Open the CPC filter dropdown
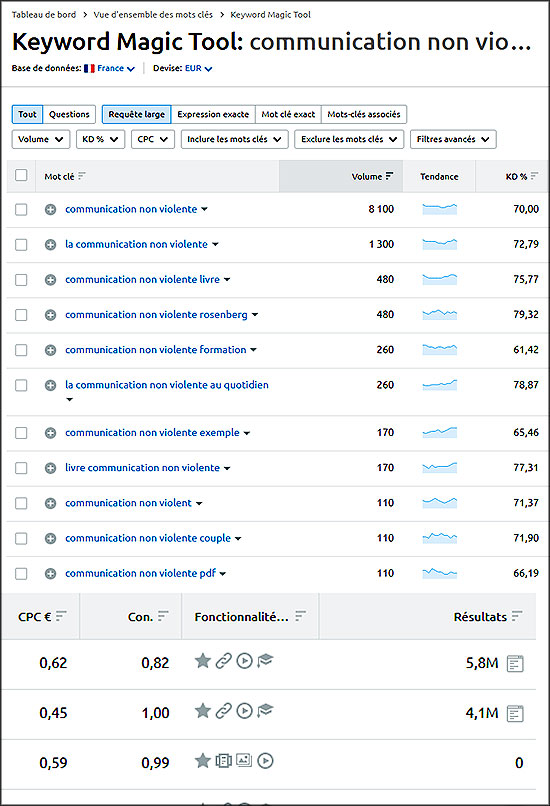 [x=153, y=139]
